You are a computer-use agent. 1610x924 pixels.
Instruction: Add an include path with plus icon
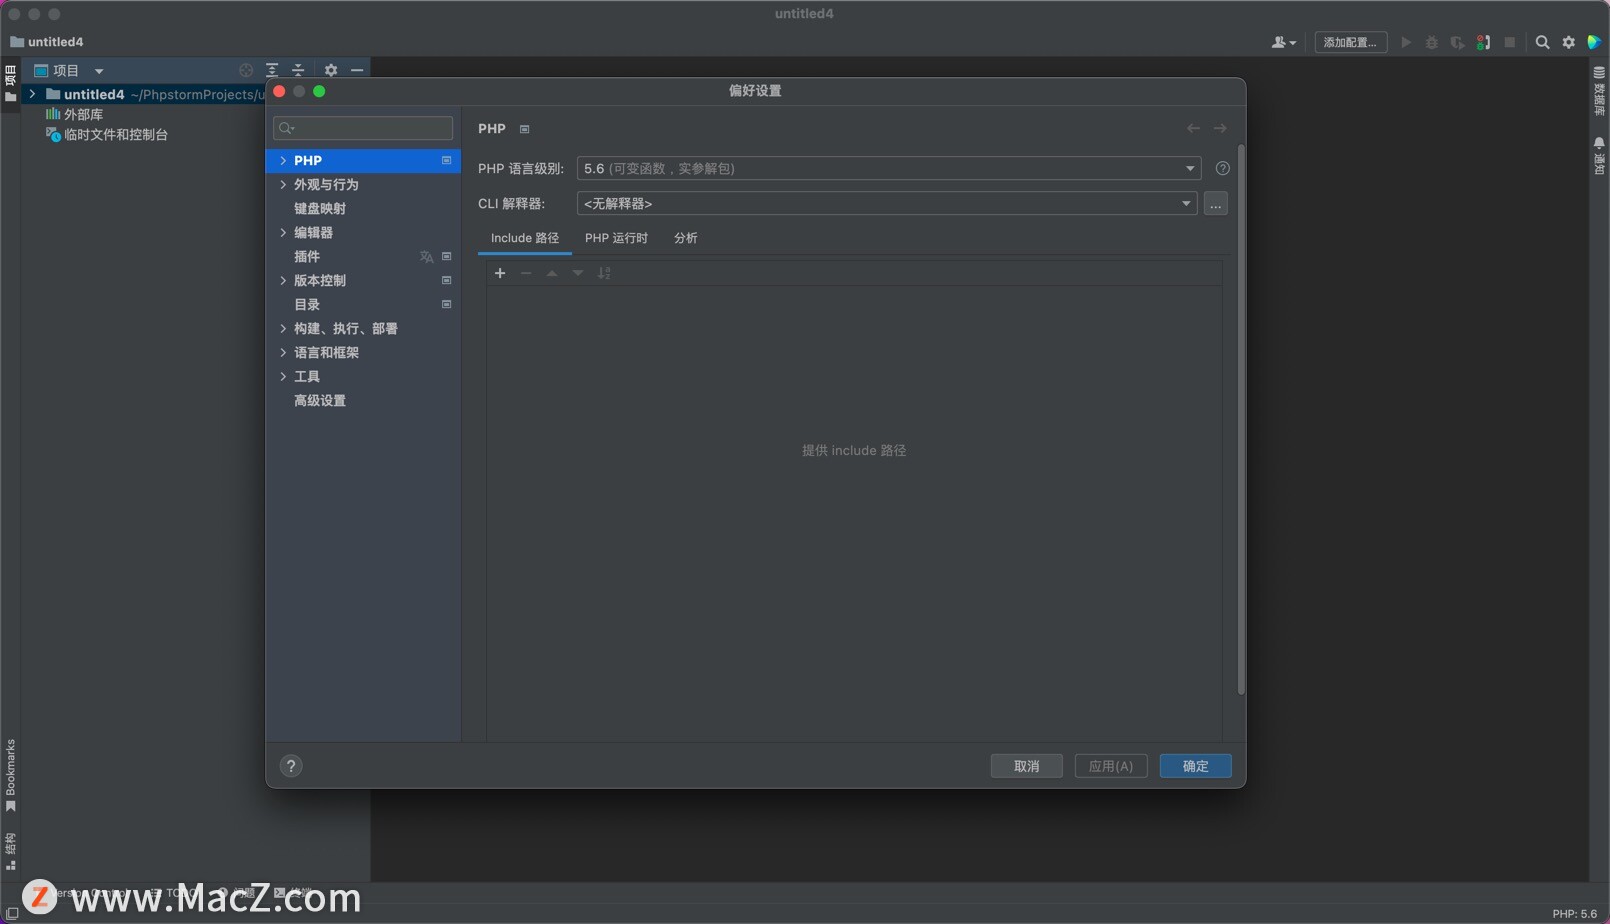pos(500,273)
